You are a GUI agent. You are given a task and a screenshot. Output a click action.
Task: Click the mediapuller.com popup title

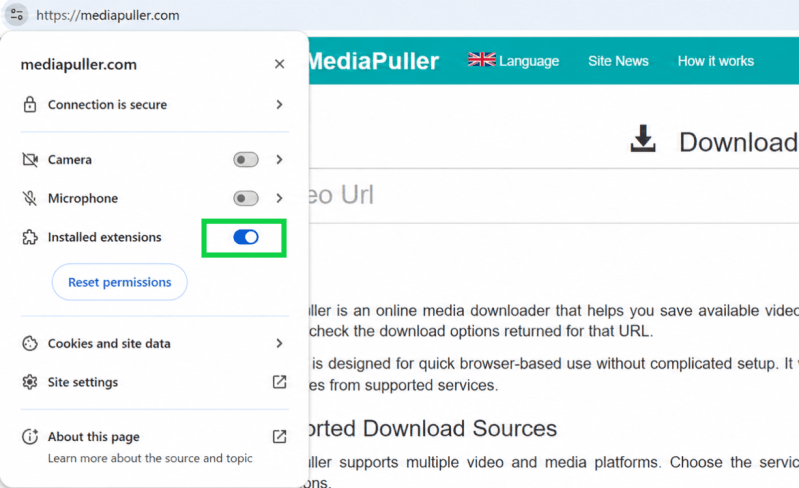(78, 65)
